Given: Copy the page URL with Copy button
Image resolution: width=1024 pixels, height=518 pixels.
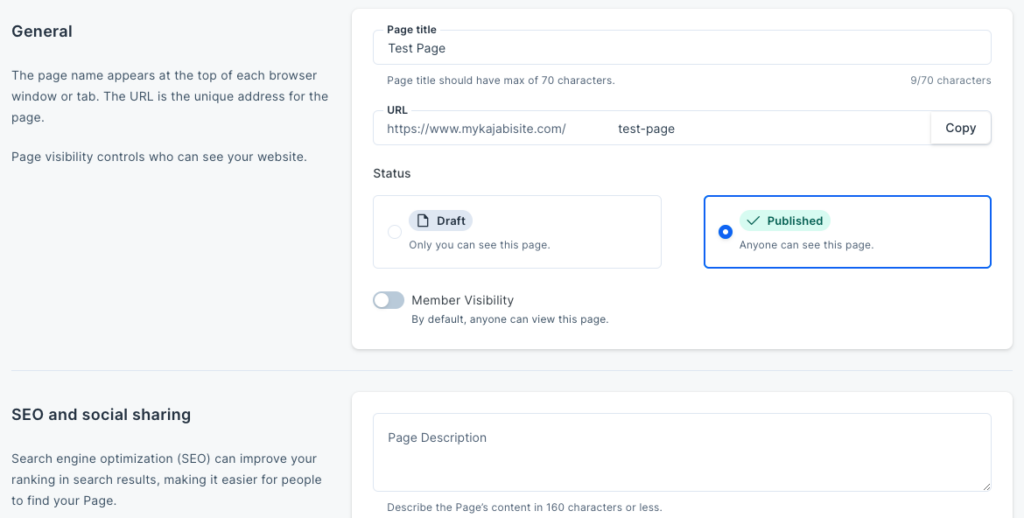Looking at the screenshot, I should (x=961, y=128).
